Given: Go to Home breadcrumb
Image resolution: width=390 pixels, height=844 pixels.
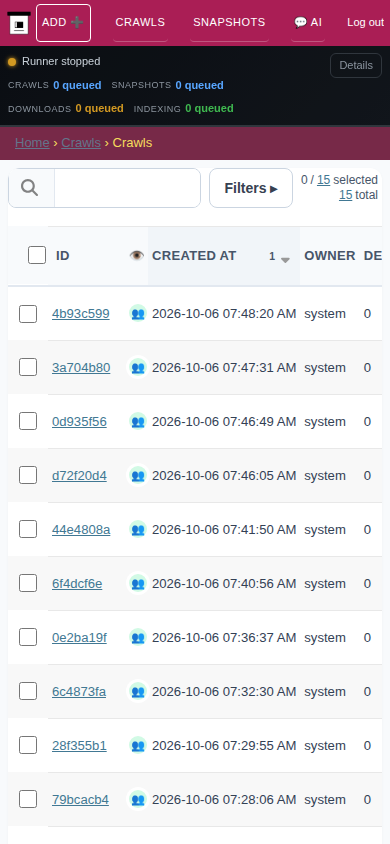Looking at the screenshot, I should 32,143.
